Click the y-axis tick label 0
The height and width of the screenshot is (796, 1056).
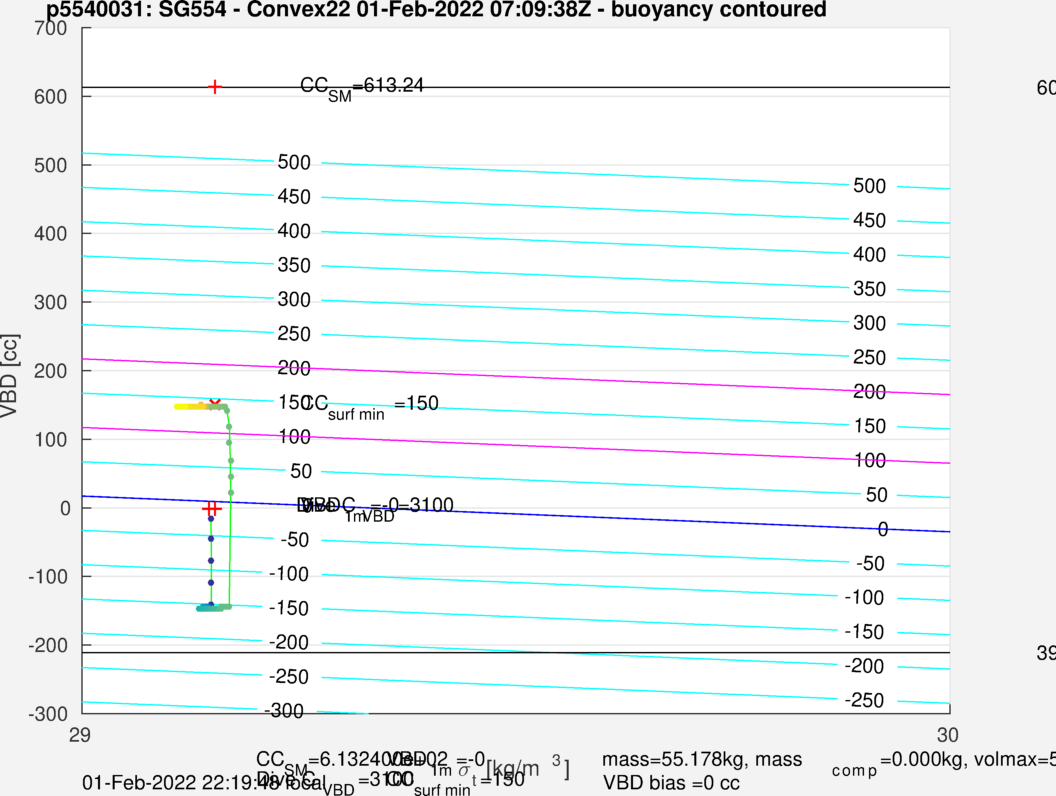65,508
